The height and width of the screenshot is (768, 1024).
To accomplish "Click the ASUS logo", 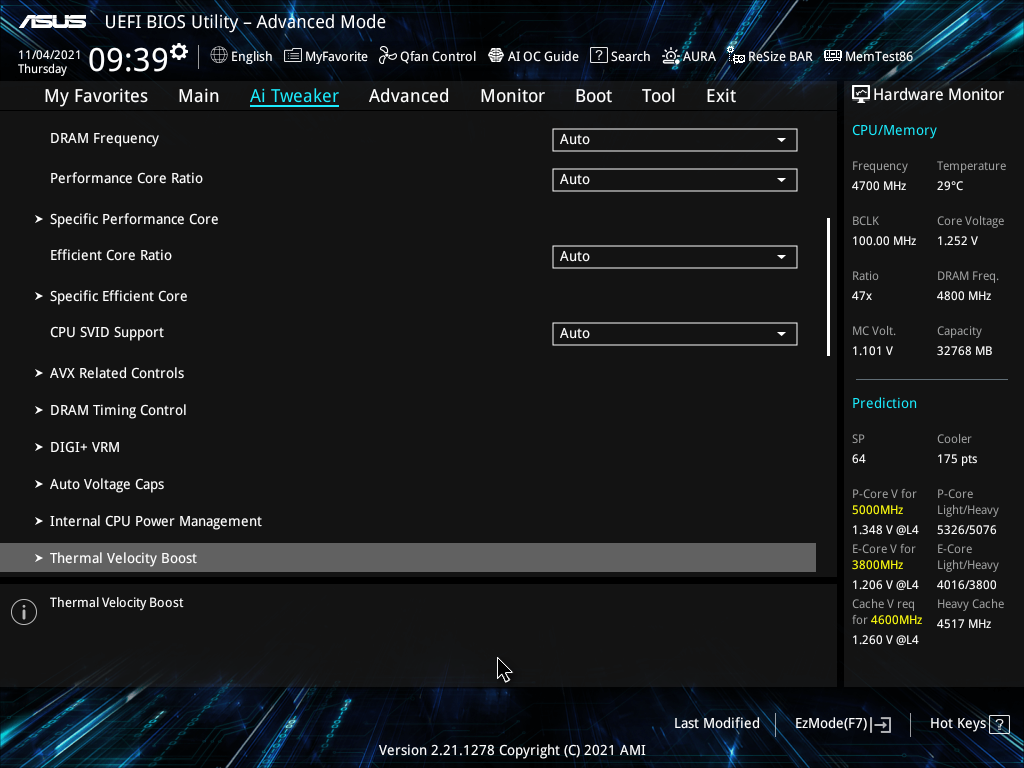I will click(x=53, y=22).
